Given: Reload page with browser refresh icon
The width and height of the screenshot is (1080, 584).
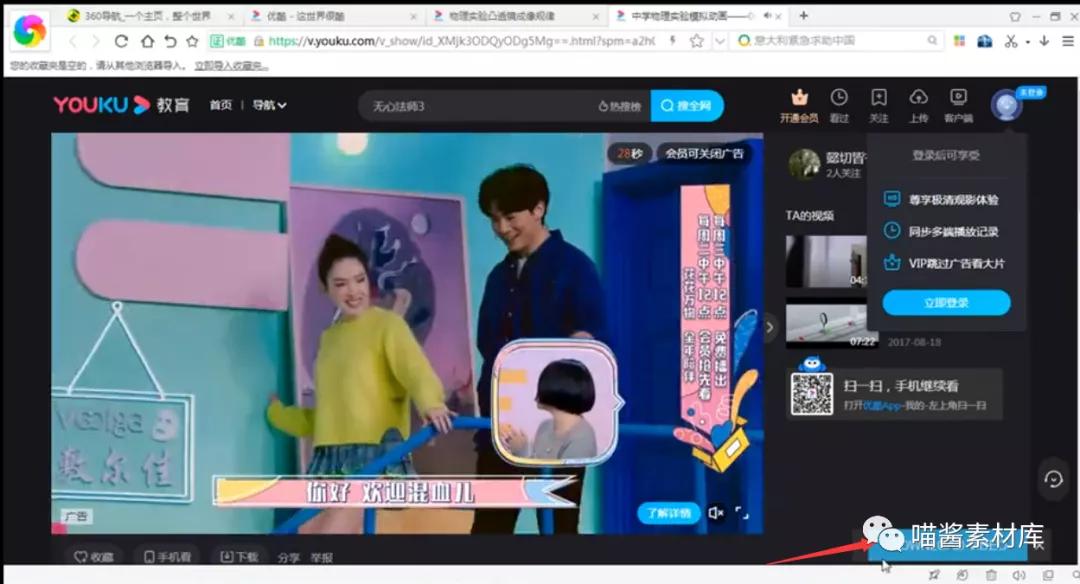Looking at the screenshot, I should click(122, 41).
